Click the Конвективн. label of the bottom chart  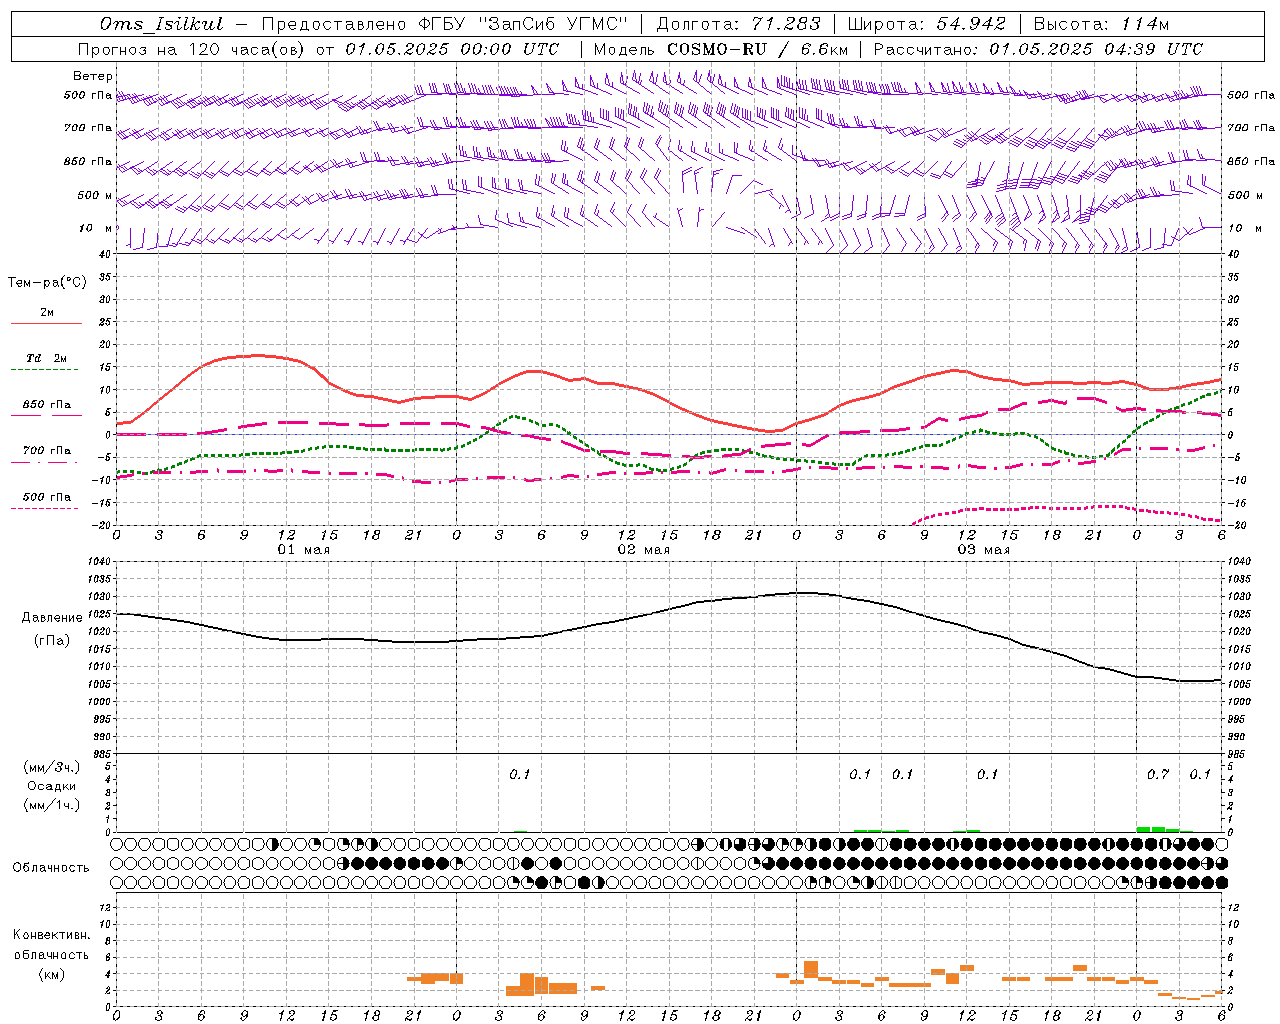click(51, 935)
